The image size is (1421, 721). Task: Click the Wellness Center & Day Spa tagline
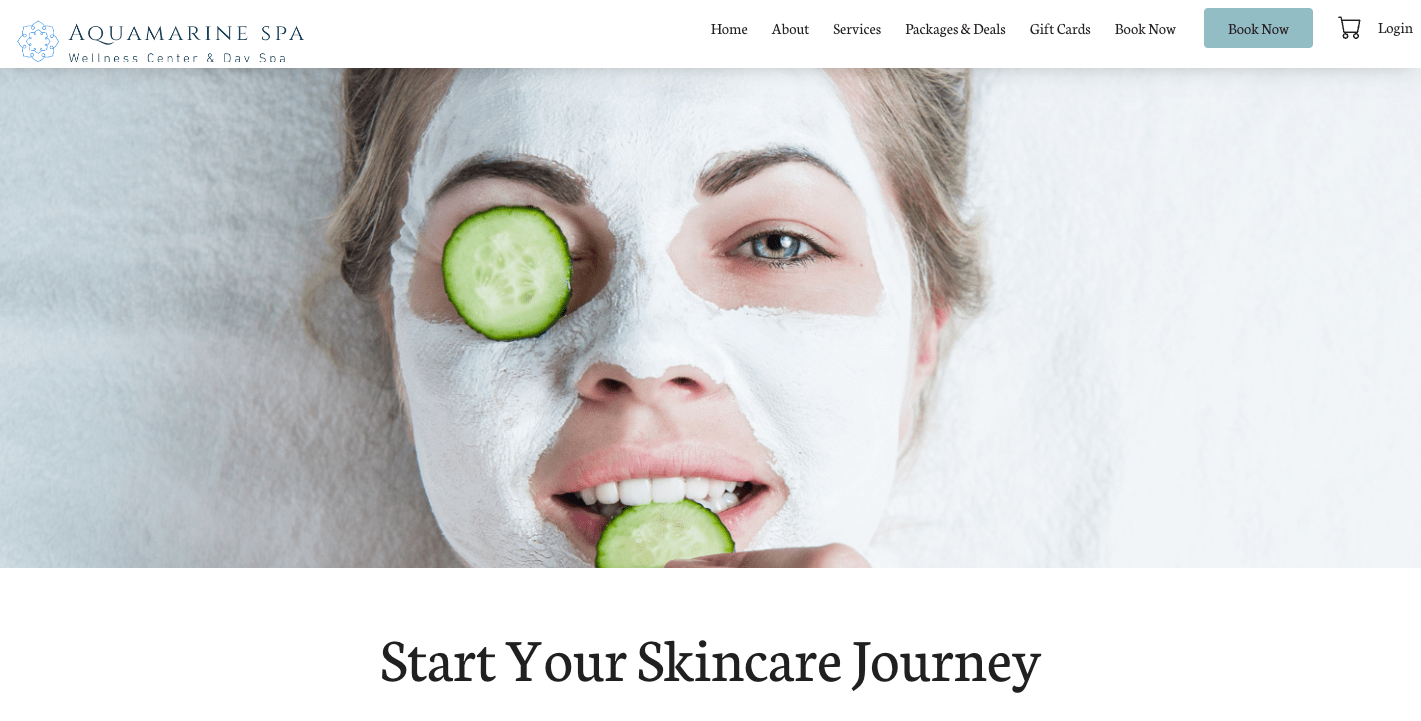click(177, 58)
